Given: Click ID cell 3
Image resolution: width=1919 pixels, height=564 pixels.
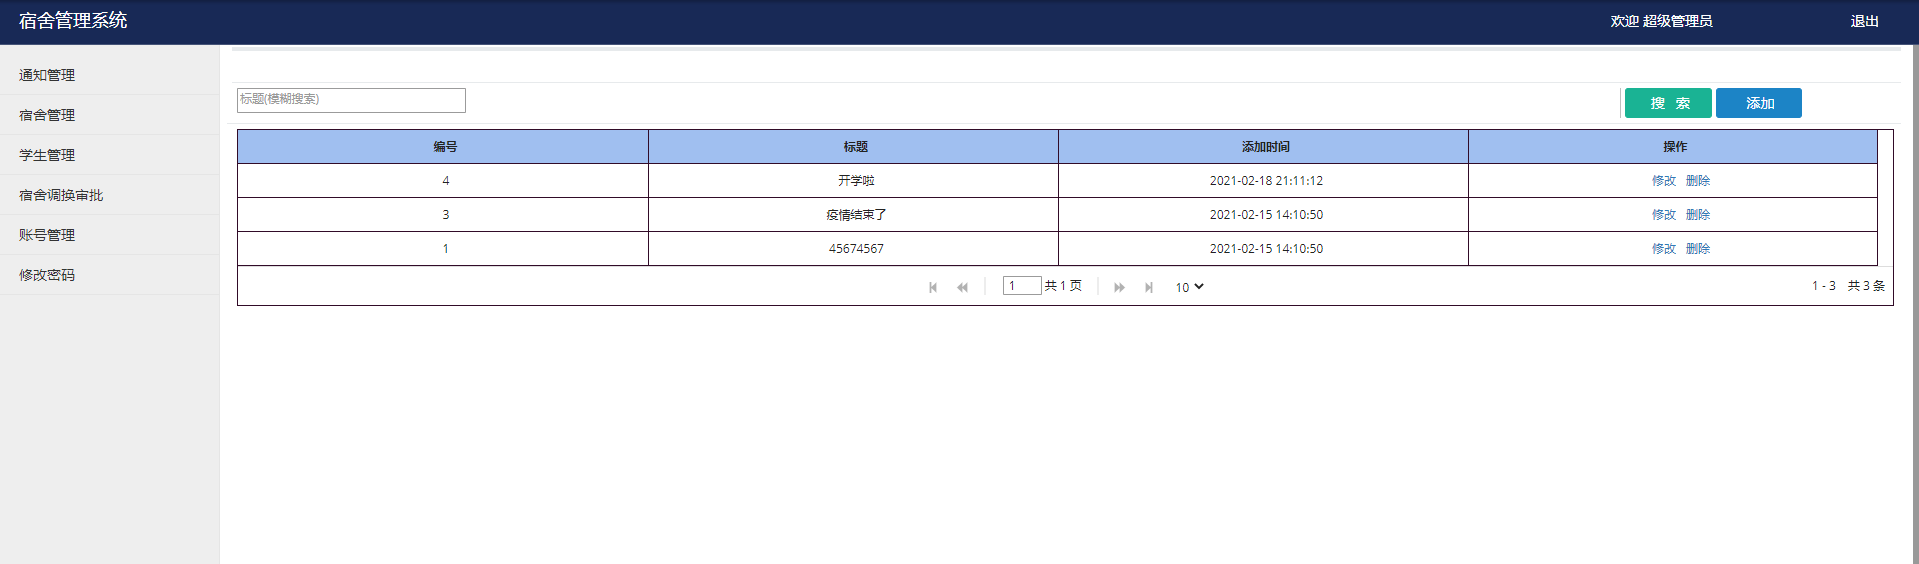Looking at the screenshot, I should [x=443, y=215].
